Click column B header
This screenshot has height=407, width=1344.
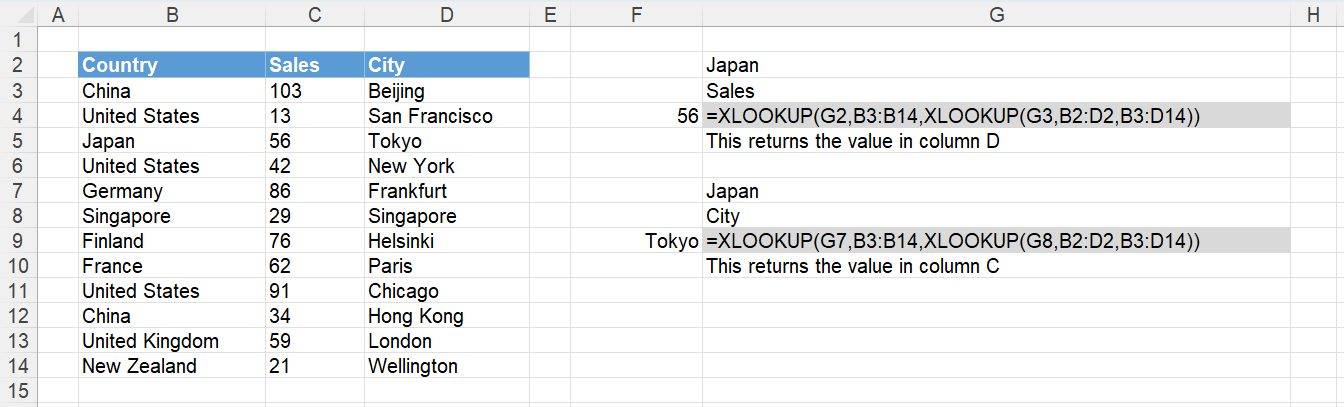tap(172, 14)
